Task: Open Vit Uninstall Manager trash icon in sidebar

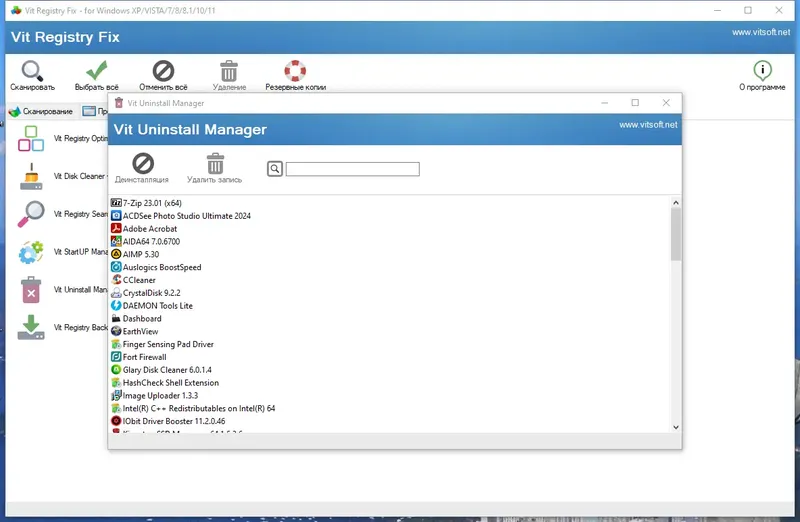Action: click(x=31, y=290)
